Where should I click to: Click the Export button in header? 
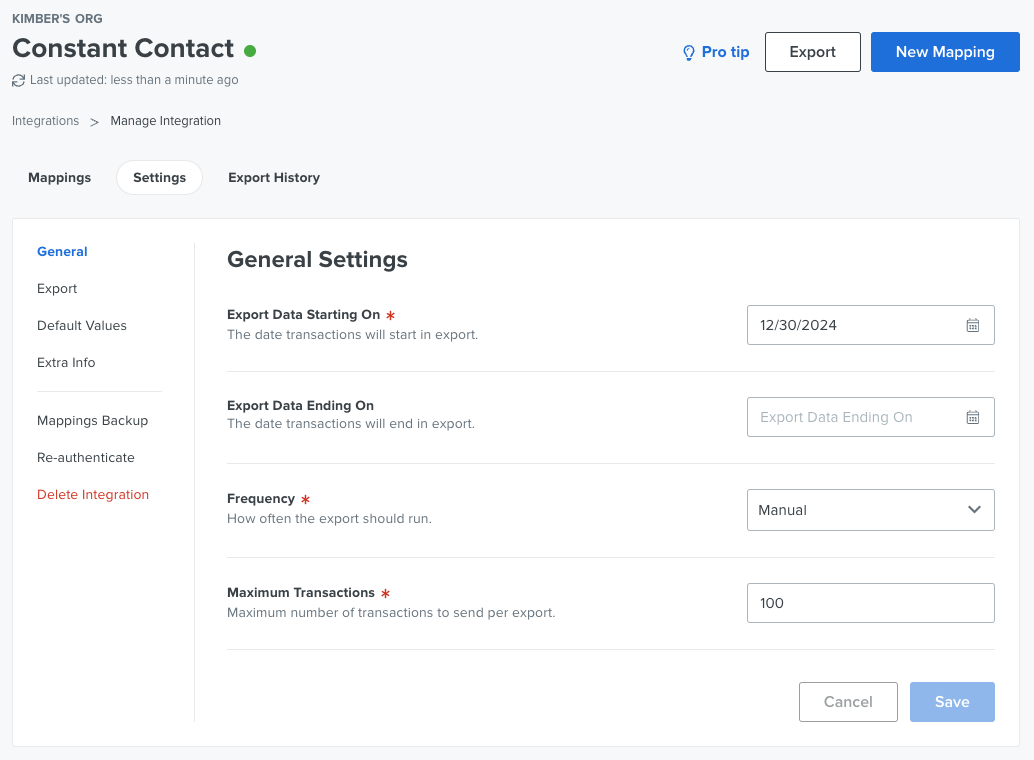pyautogui.click(x=812, y=52)
